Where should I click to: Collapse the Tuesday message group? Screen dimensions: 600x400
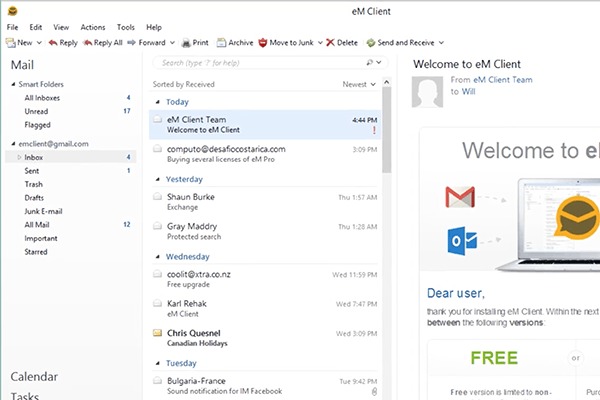click(x=157, y=363)
